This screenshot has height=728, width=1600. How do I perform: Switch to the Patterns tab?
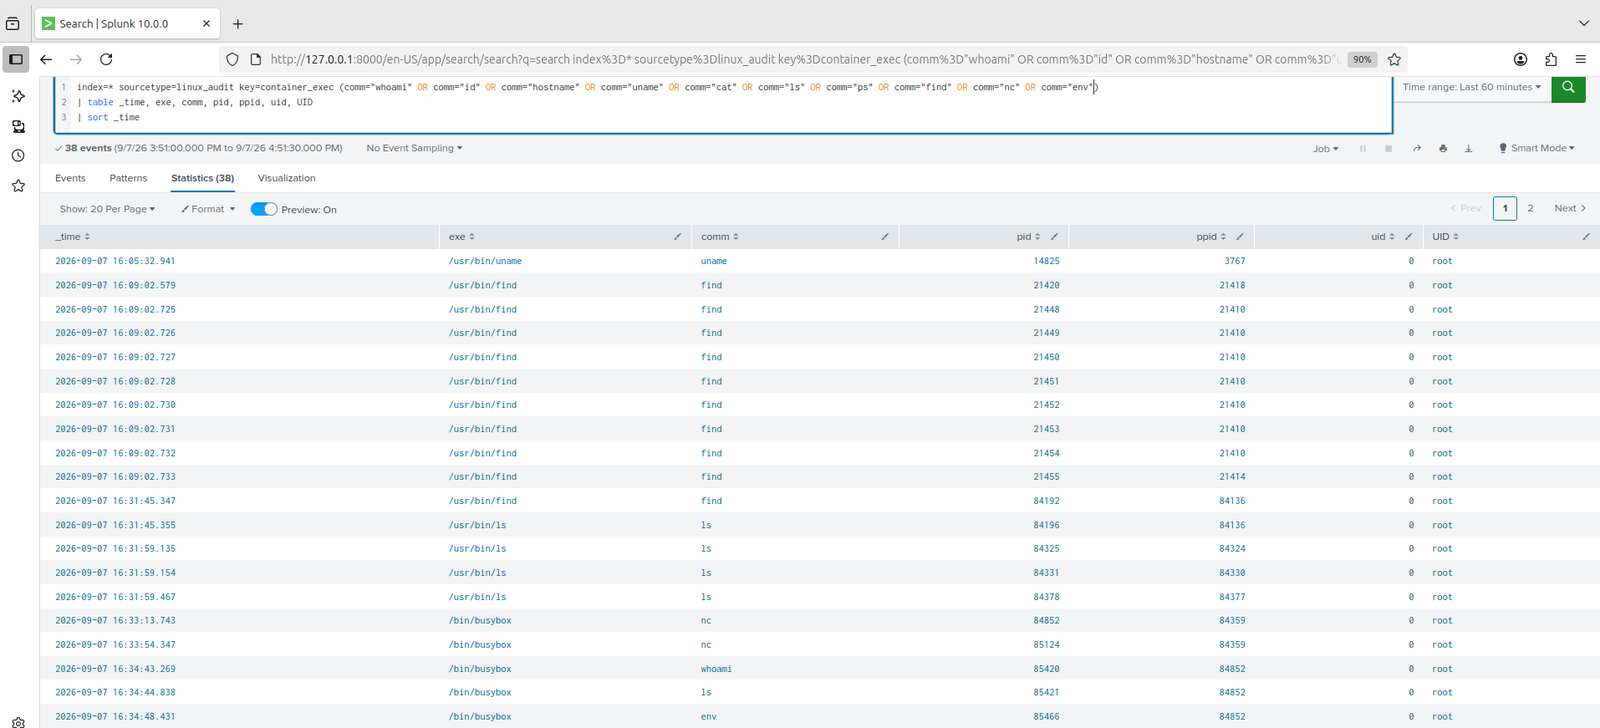point(128,178)
